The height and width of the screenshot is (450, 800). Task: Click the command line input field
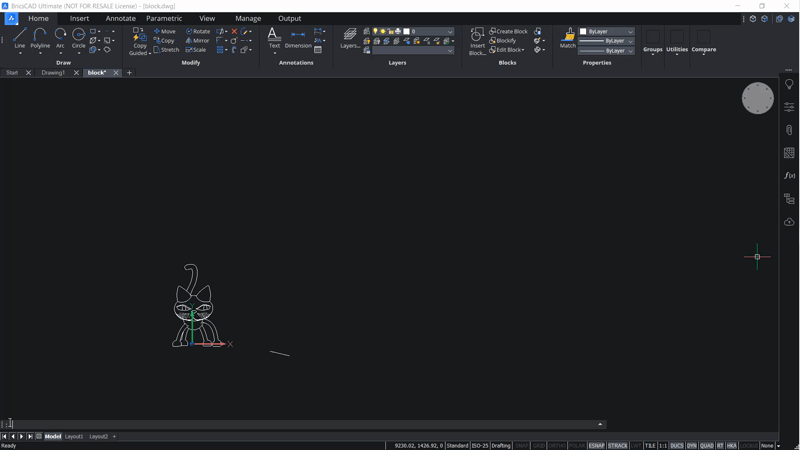point(303,424)
